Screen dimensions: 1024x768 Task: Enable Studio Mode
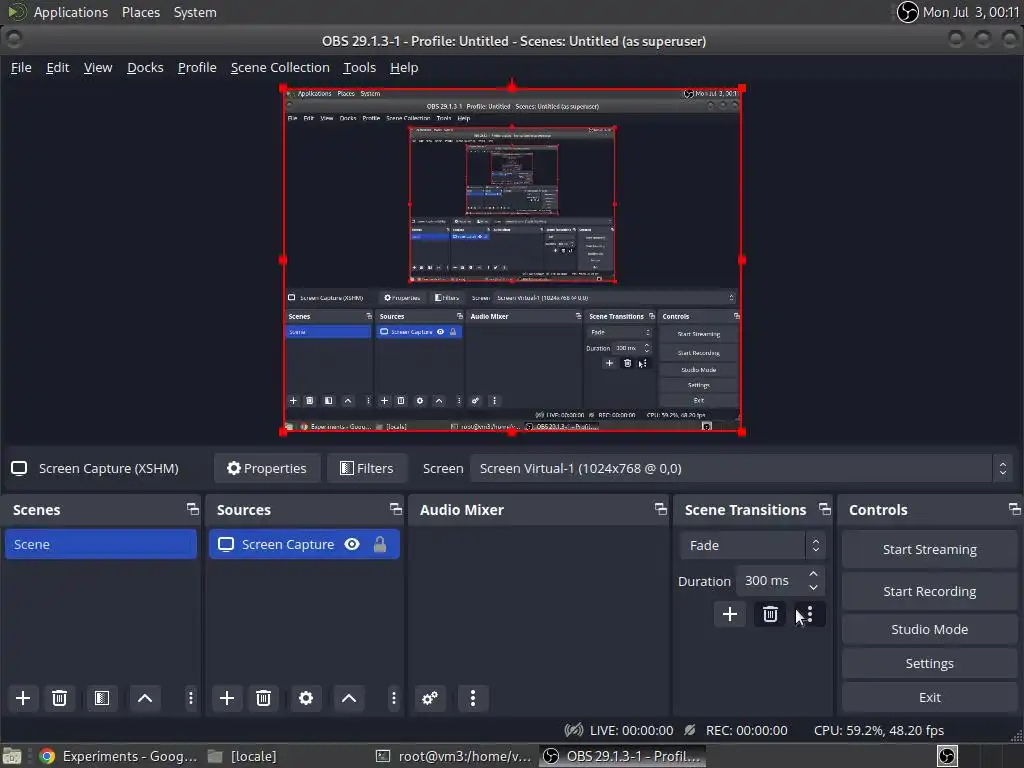tap(929, 629)
